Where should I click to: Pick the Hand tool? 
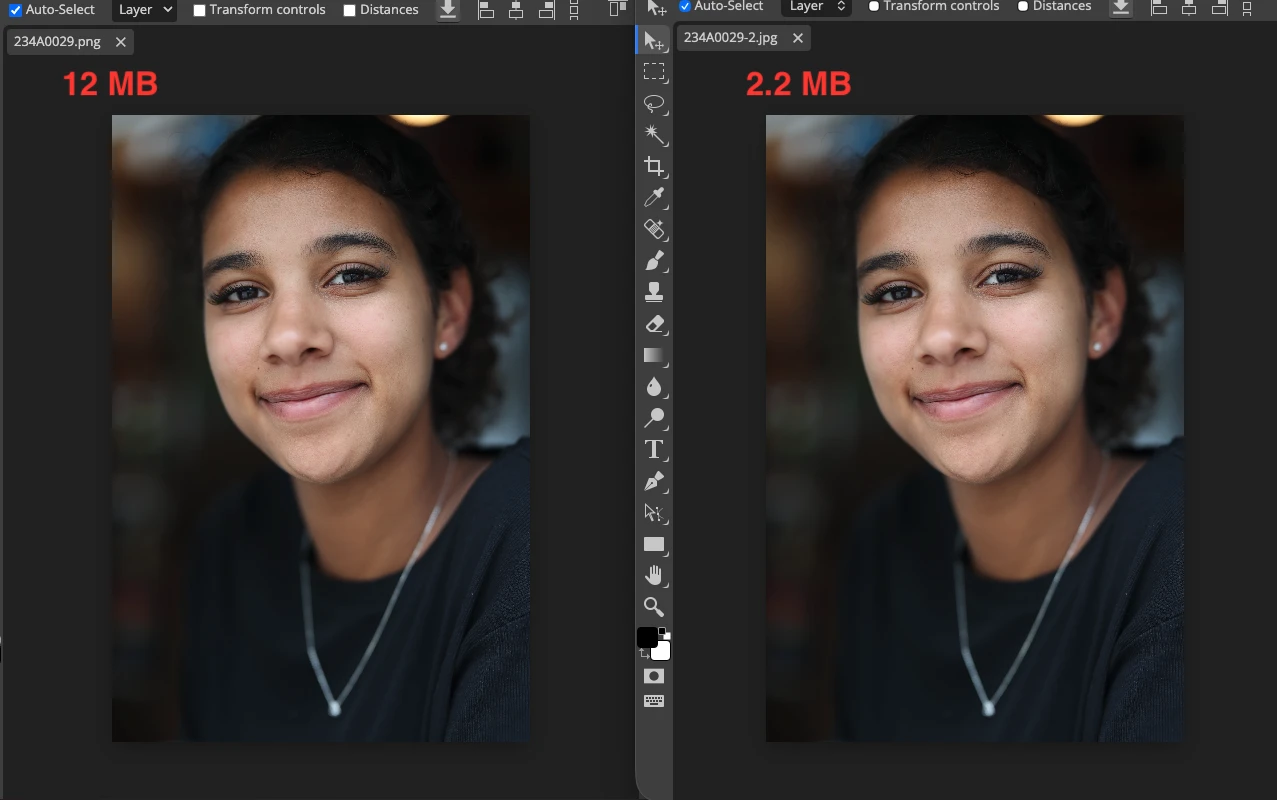point(654,575)
